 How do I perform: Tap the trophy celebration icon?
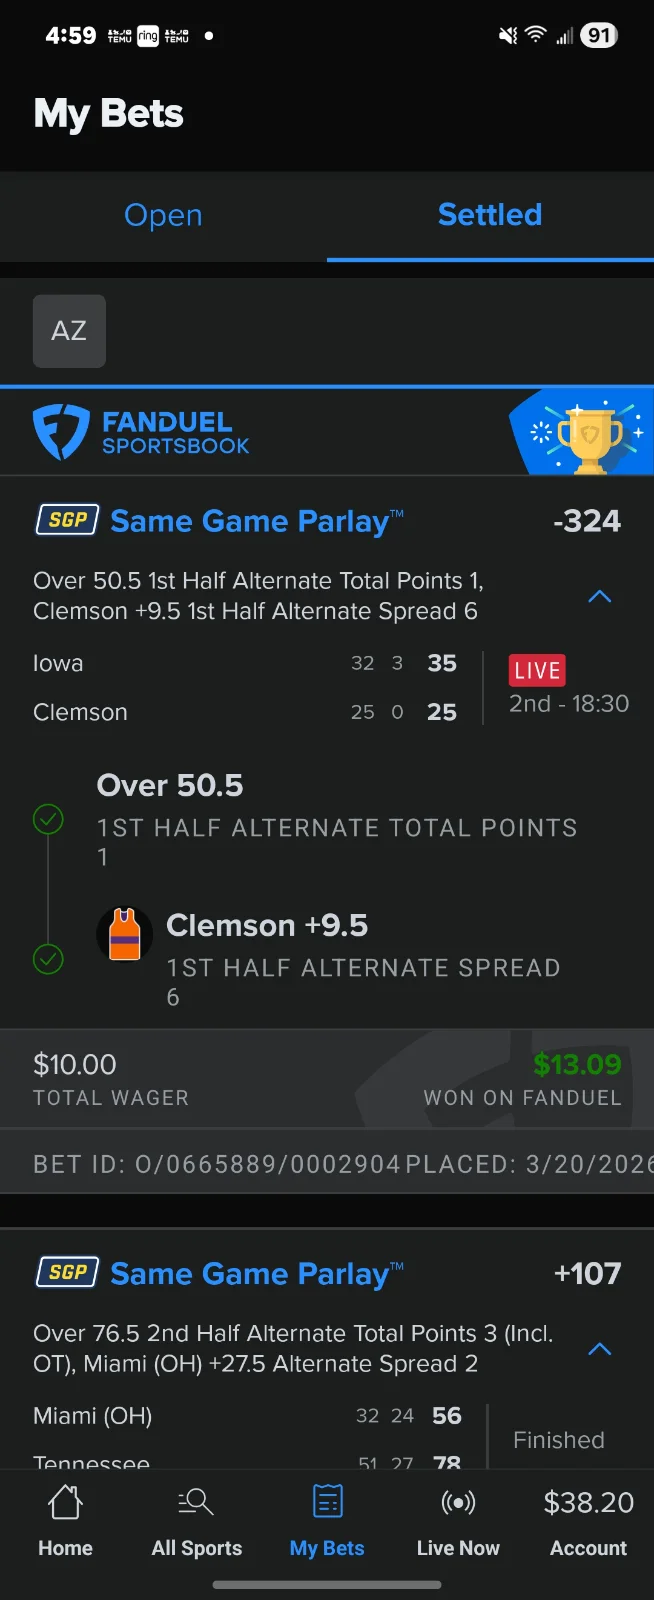[588, 431]
